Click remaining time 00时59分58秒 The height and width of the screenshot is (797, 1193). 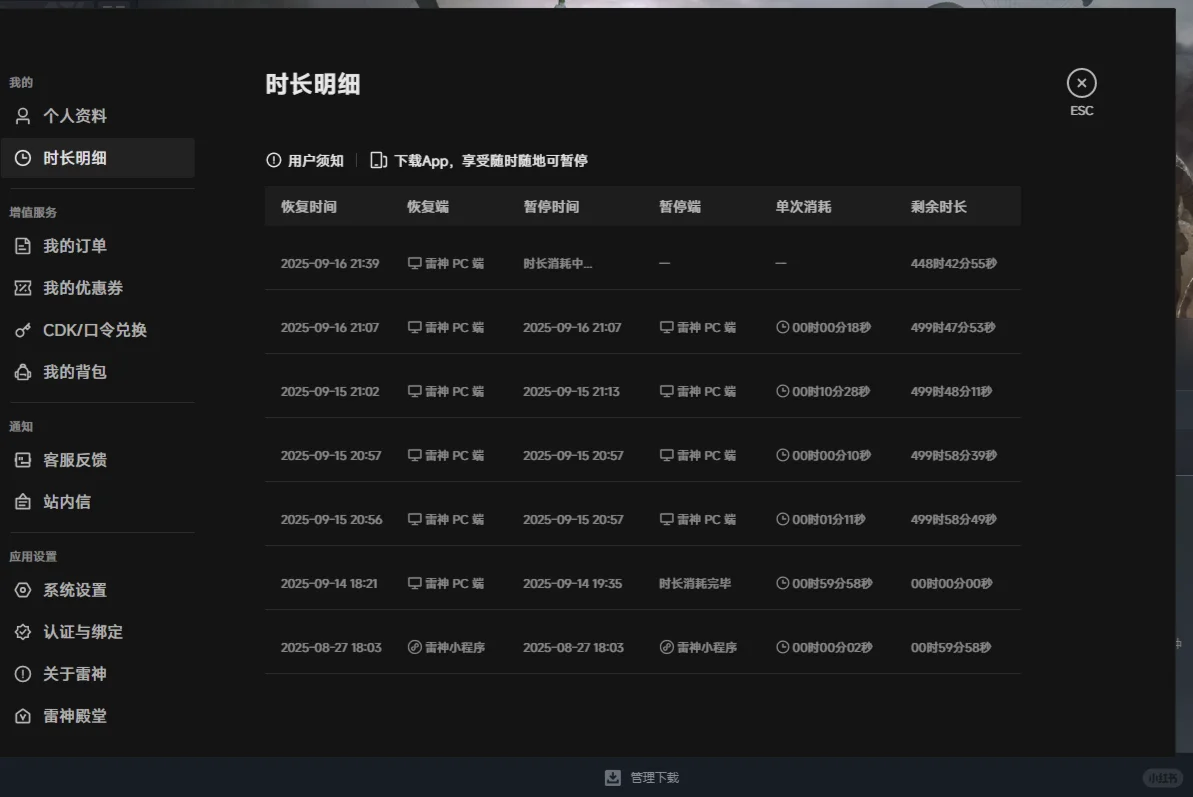[x=951, y=647]
